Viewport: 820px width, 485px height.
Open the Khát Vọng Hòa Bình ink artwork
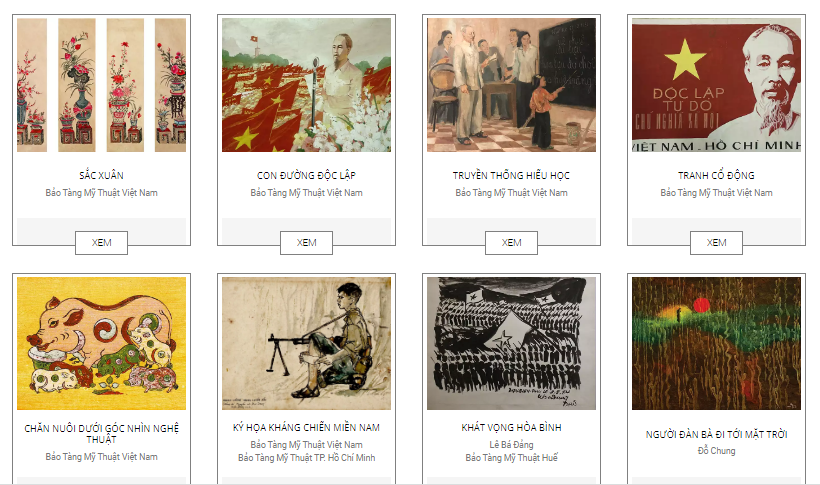pyautogui.click(x=511, y=343)
